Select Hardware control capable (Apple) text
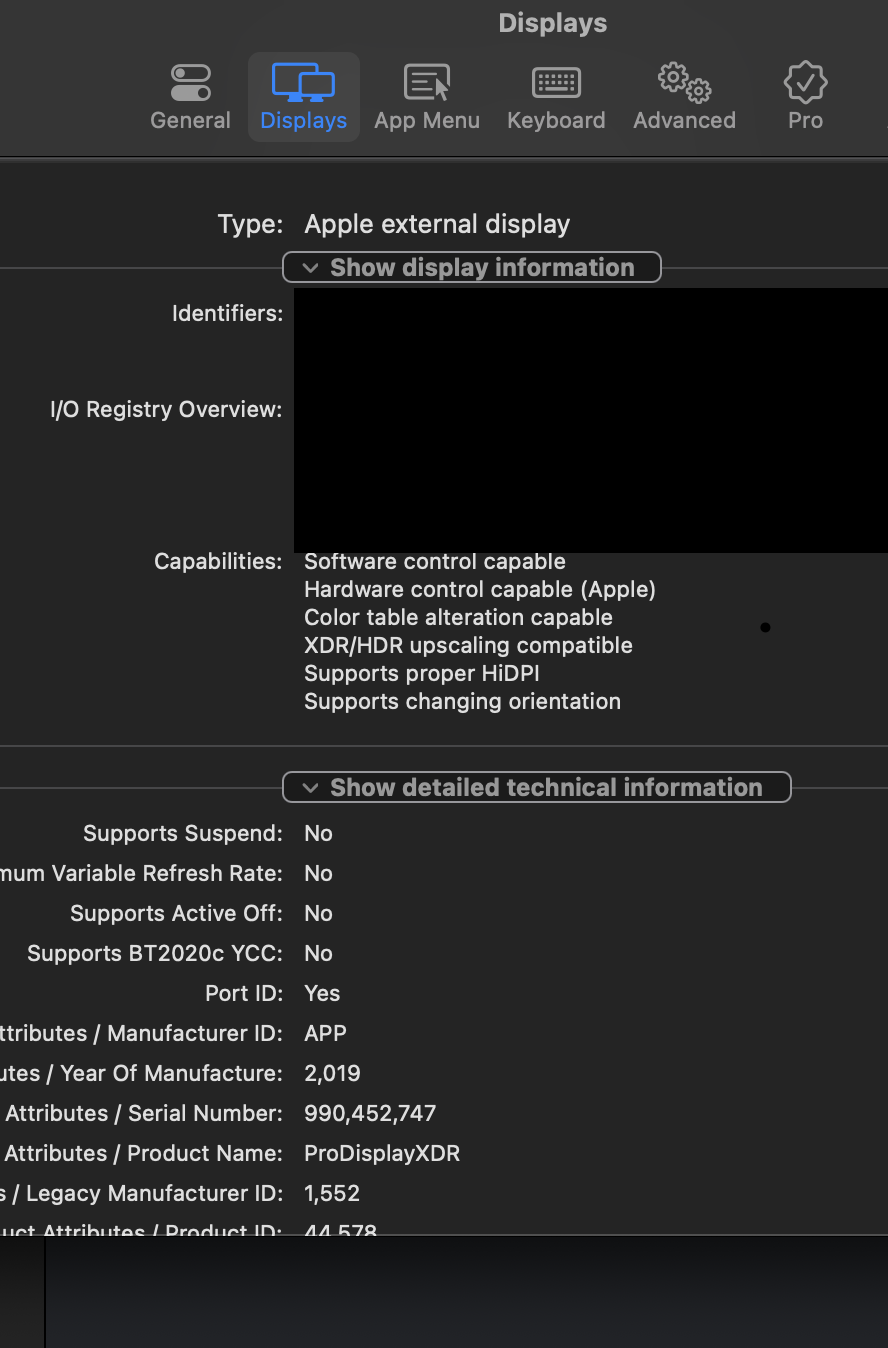888x1348 pixels. click(x=480, y=590)
